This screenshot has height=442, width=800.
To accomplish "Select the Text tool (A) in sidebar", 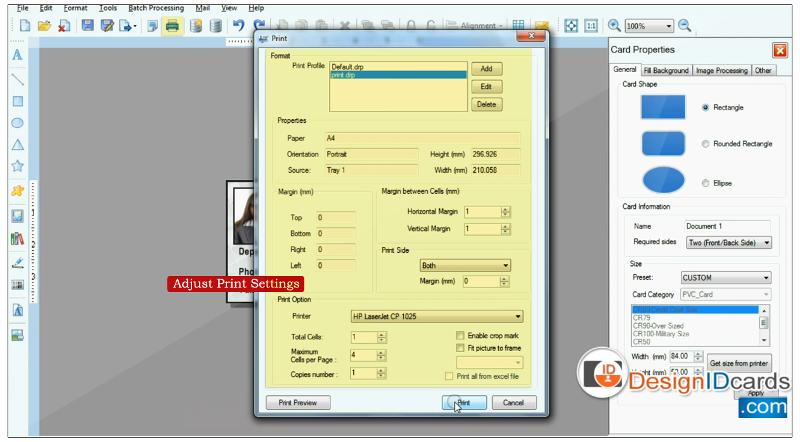I will click(17, 55).
